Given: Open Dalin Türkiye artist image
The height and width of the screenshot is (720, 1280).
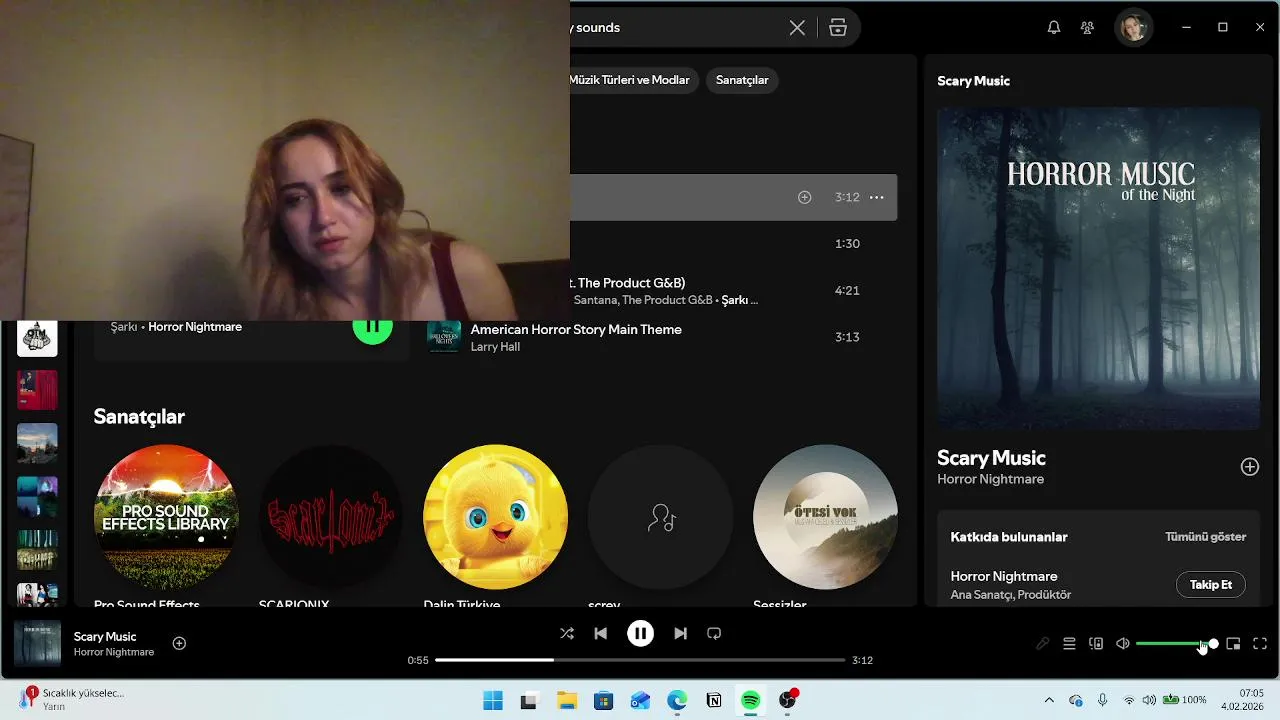Looking at the screenshot, I should (x=495, y=517).
